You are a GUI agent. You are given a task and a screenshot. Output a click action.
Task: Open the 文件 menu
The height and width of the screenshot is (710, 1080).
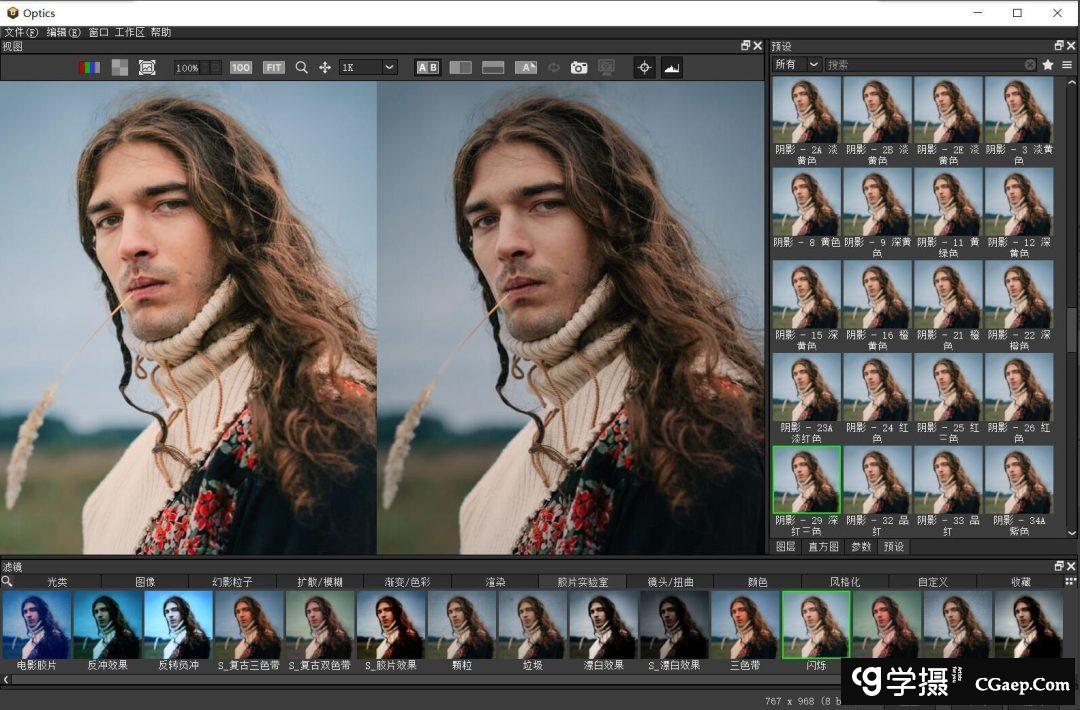click(21, 32)
